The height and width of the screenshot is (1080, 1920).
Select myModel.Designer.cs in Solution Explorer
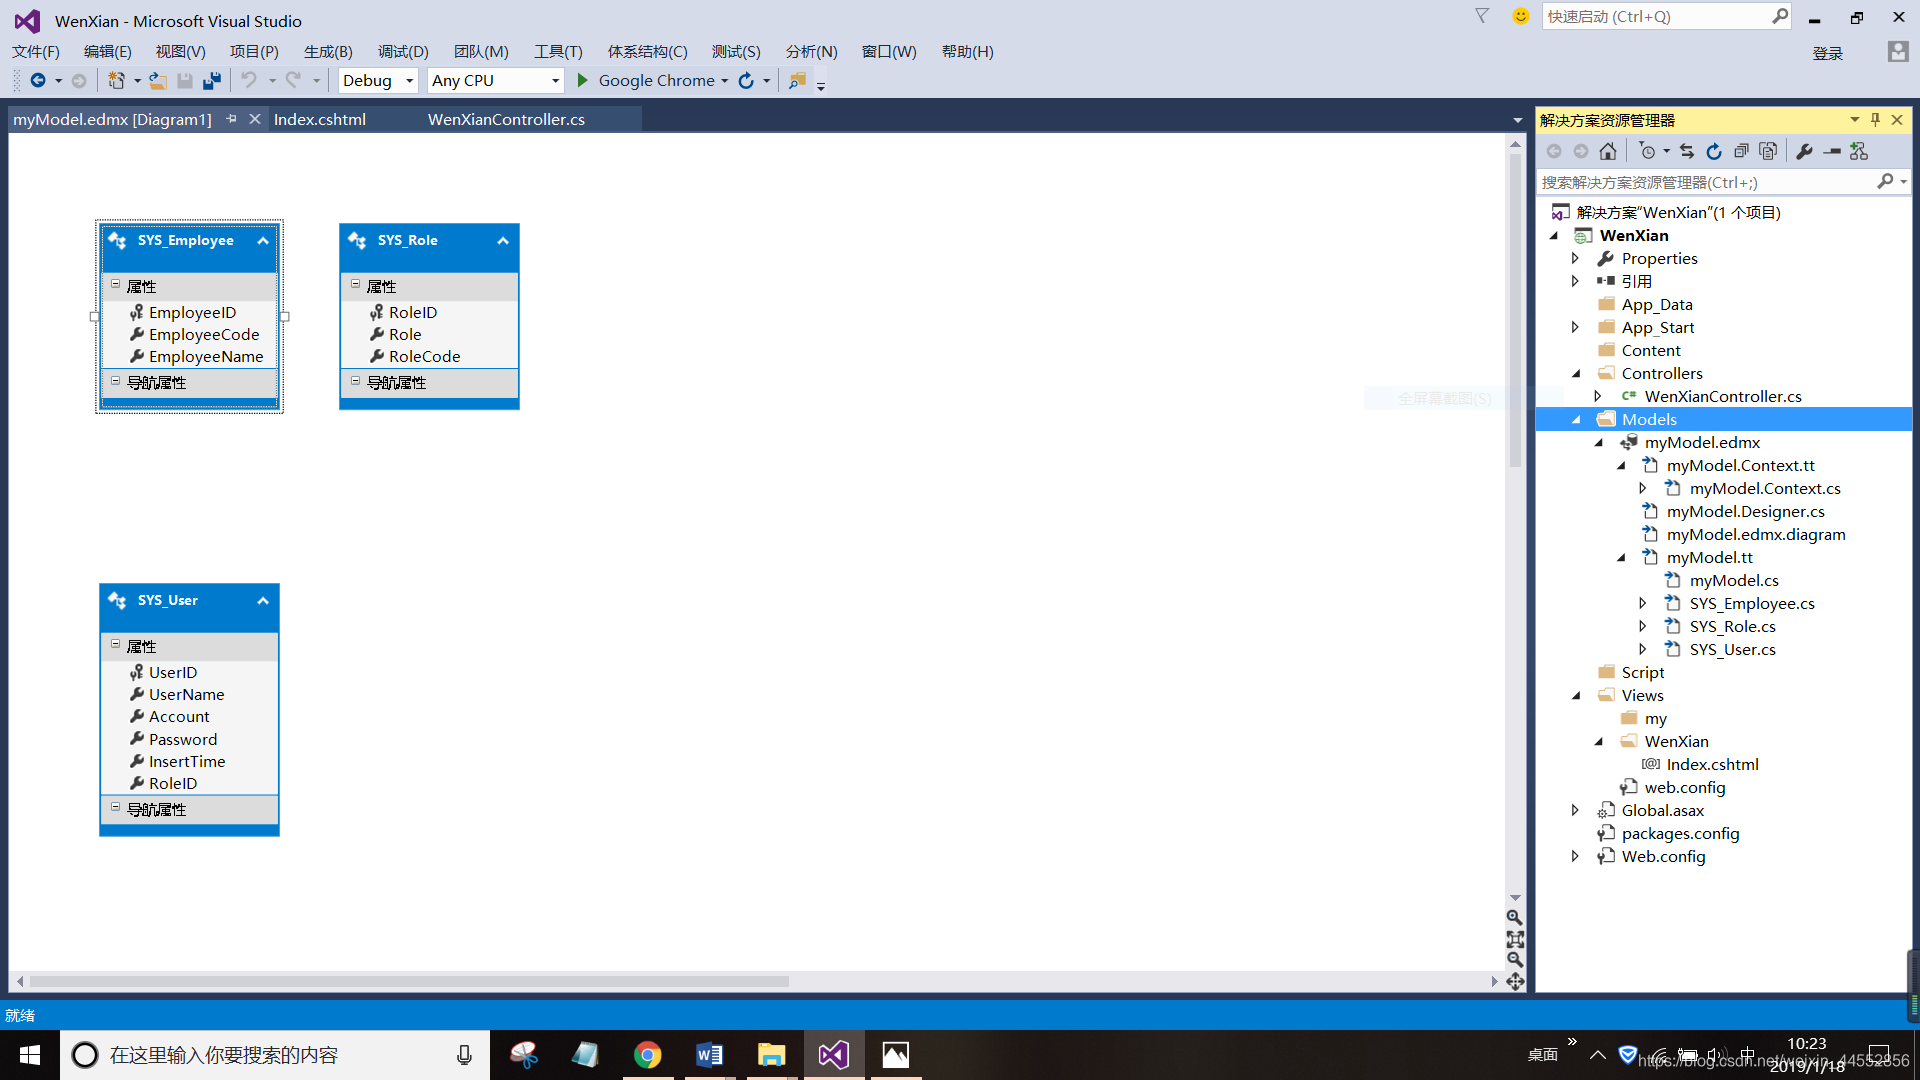pos(1746,512)
